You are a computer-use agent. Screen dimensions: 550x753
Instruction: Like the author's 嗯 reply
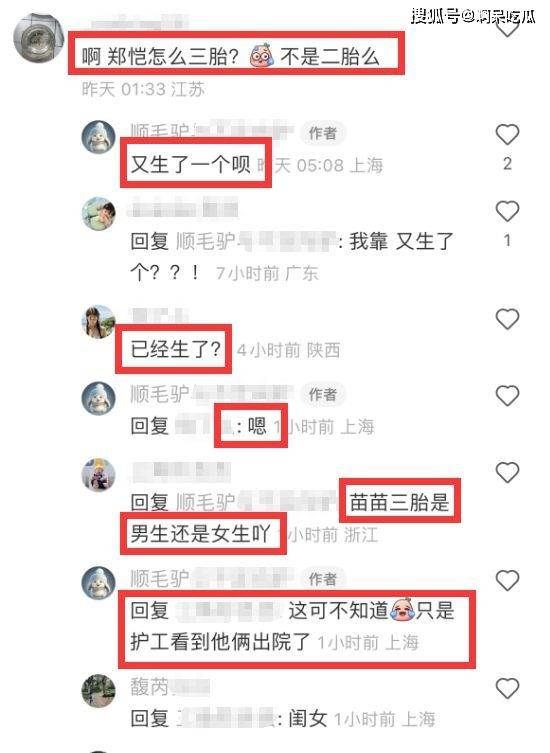click(507, 396)
